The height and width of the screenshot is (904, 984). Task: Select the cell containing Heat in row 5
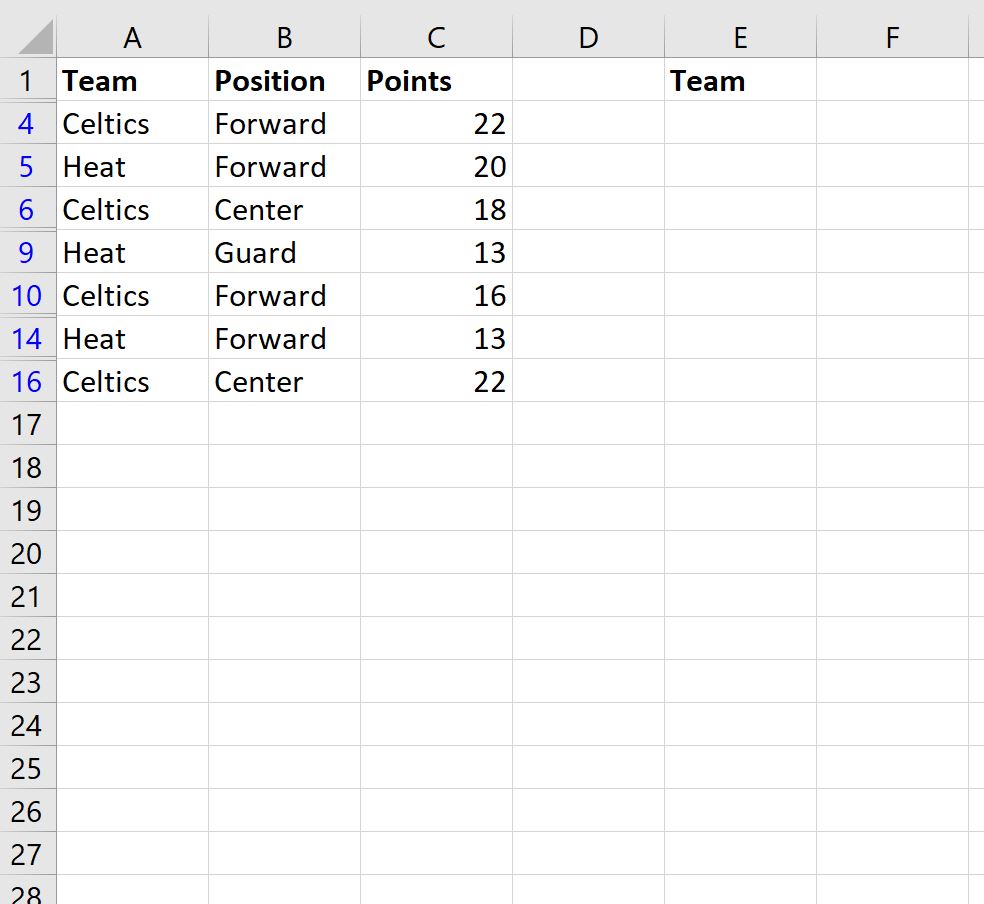pyautogui.click(x=132, y=166)
